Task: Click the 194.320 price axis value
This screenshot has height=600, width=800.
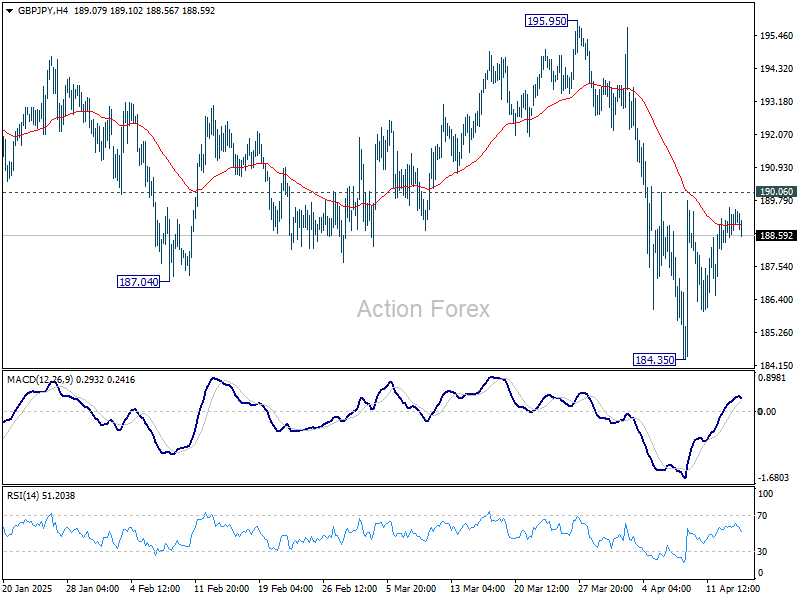Action: tap(777, 69)
